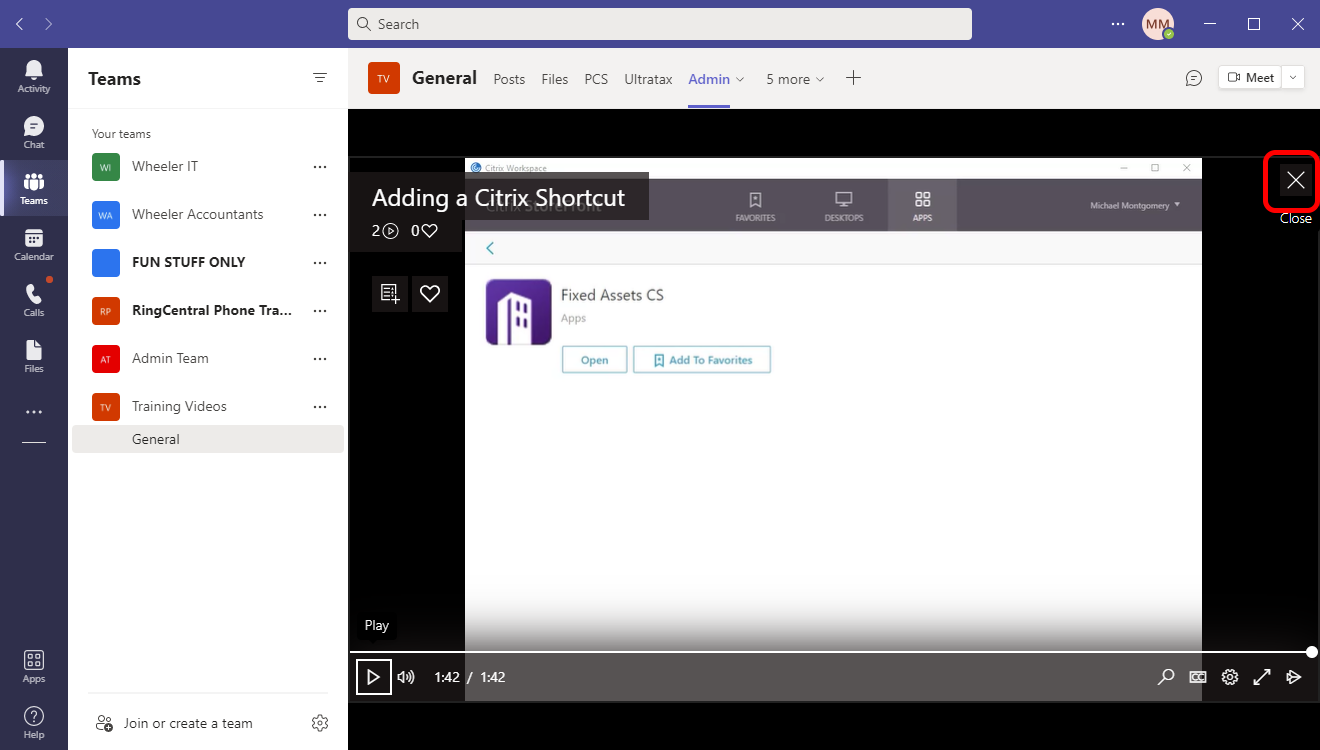Search within the video with the magnifier
This screenshot has width=1320, height=750.
(x=1166, y=677)
